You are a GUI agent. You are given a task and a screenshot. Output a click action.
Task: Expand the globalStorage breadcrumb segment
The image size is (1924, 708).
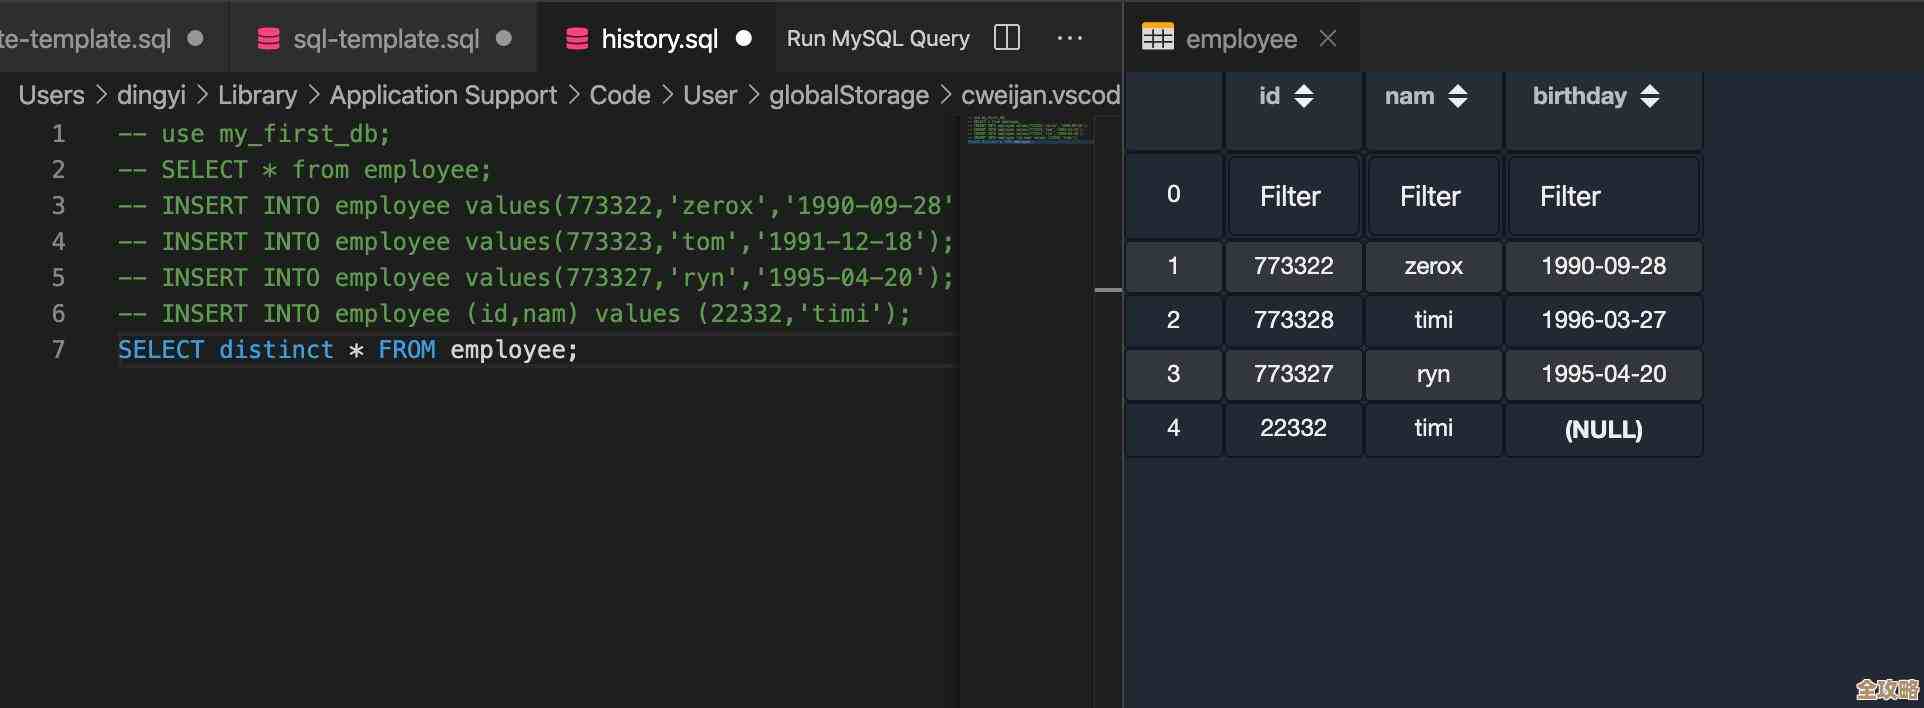tap(848, 95)
